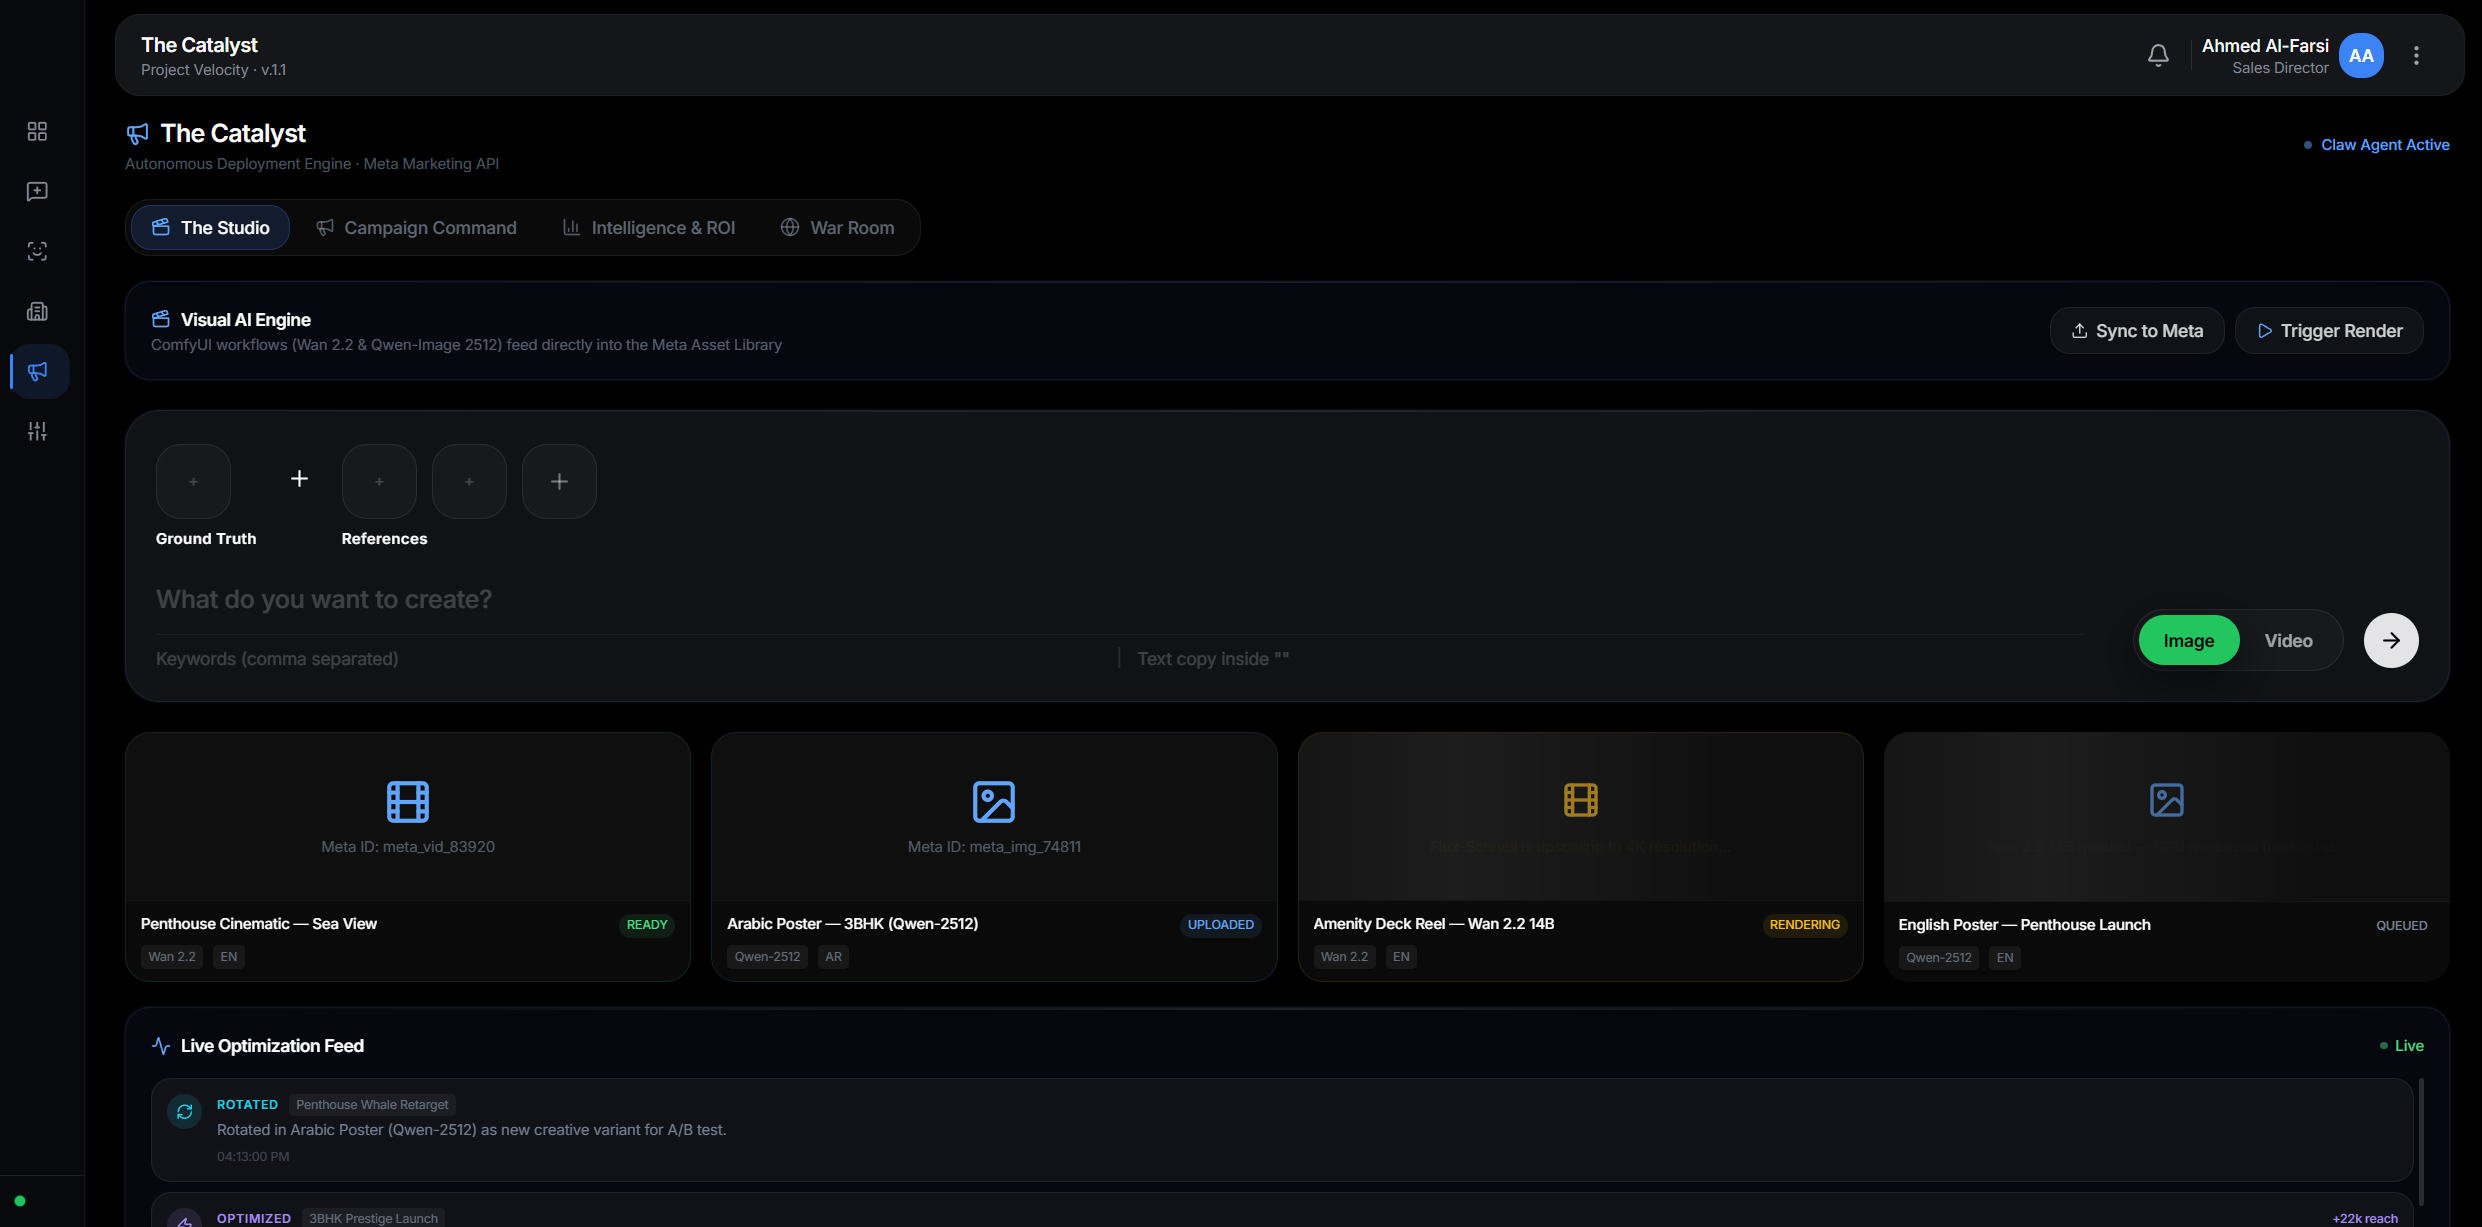Click 'Project Velocity · v.1.1' subtitle
2482x1227 pixels.
(213, 70)
